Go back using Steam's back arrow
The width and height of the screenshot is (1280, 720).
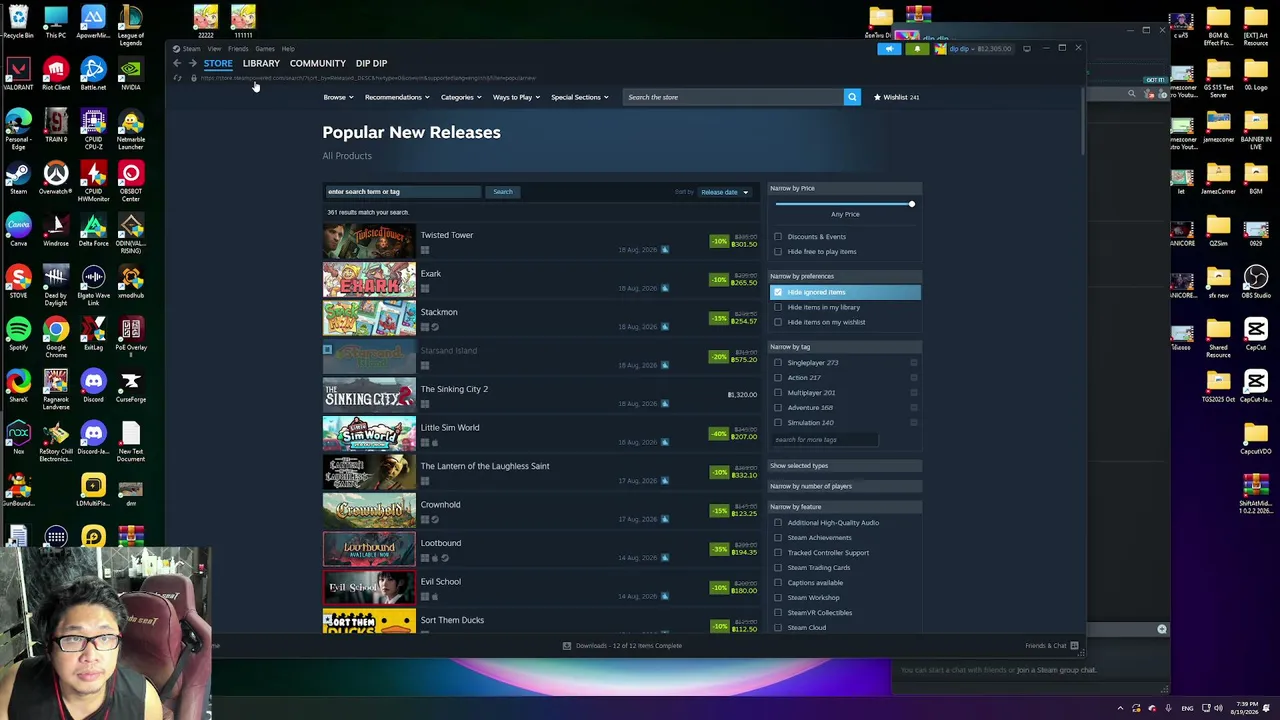(177, 63)
